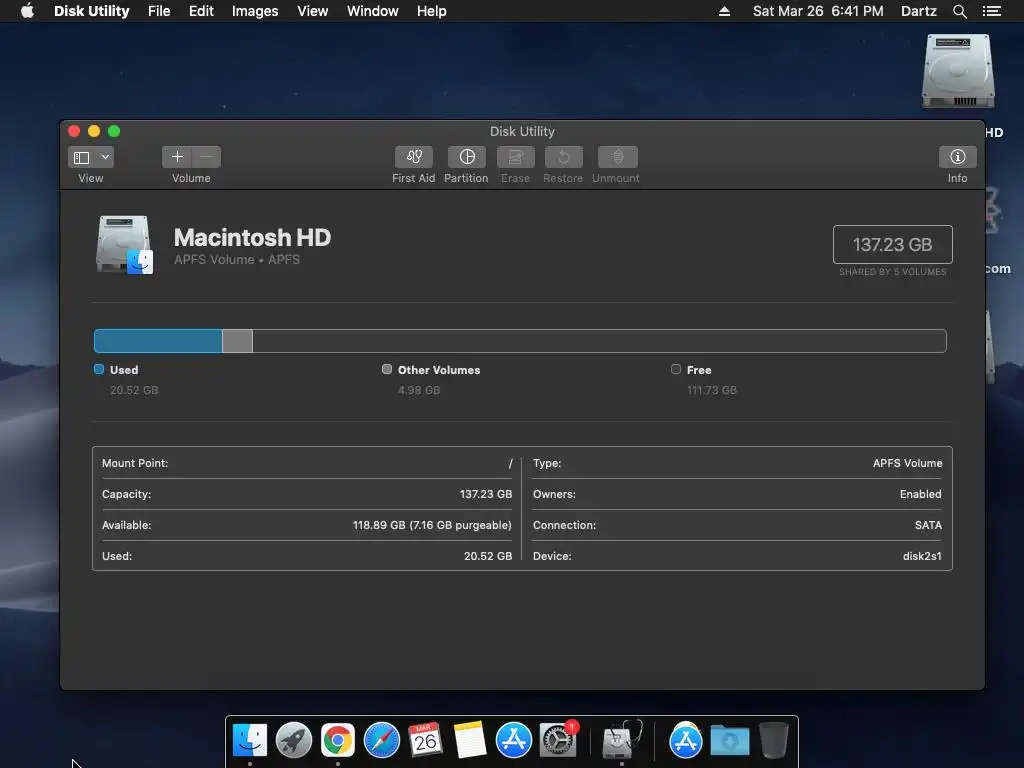This screenshot has width=1024, height=768.
Task: Click the 20.52 GB value in Used row
Action: [x=488, y=556]
